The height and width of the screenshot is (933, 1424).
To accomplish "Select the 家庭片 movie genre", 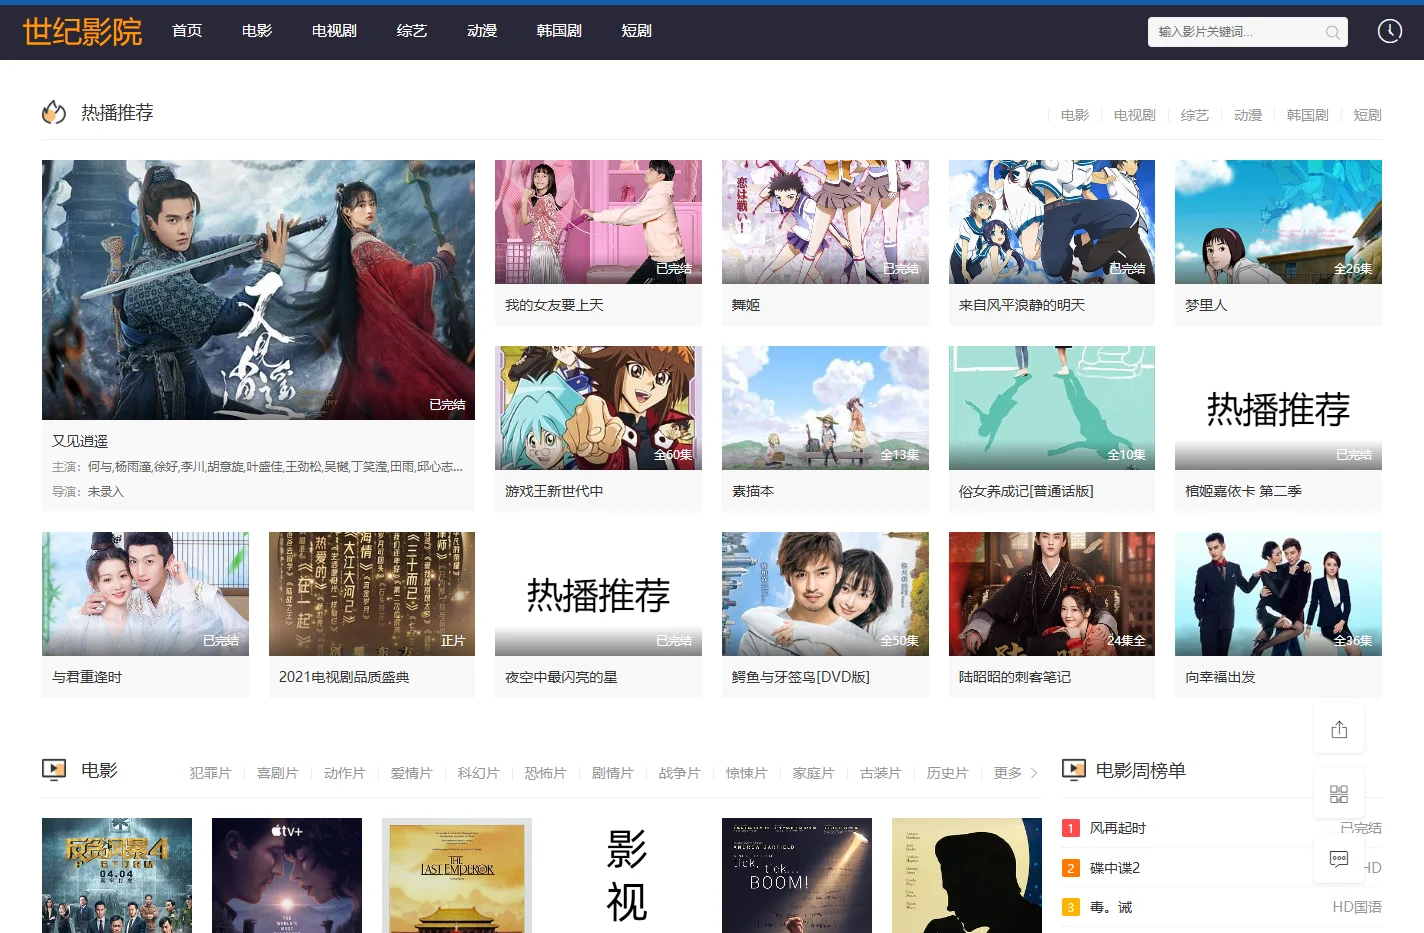I will [x=813, y=773].
